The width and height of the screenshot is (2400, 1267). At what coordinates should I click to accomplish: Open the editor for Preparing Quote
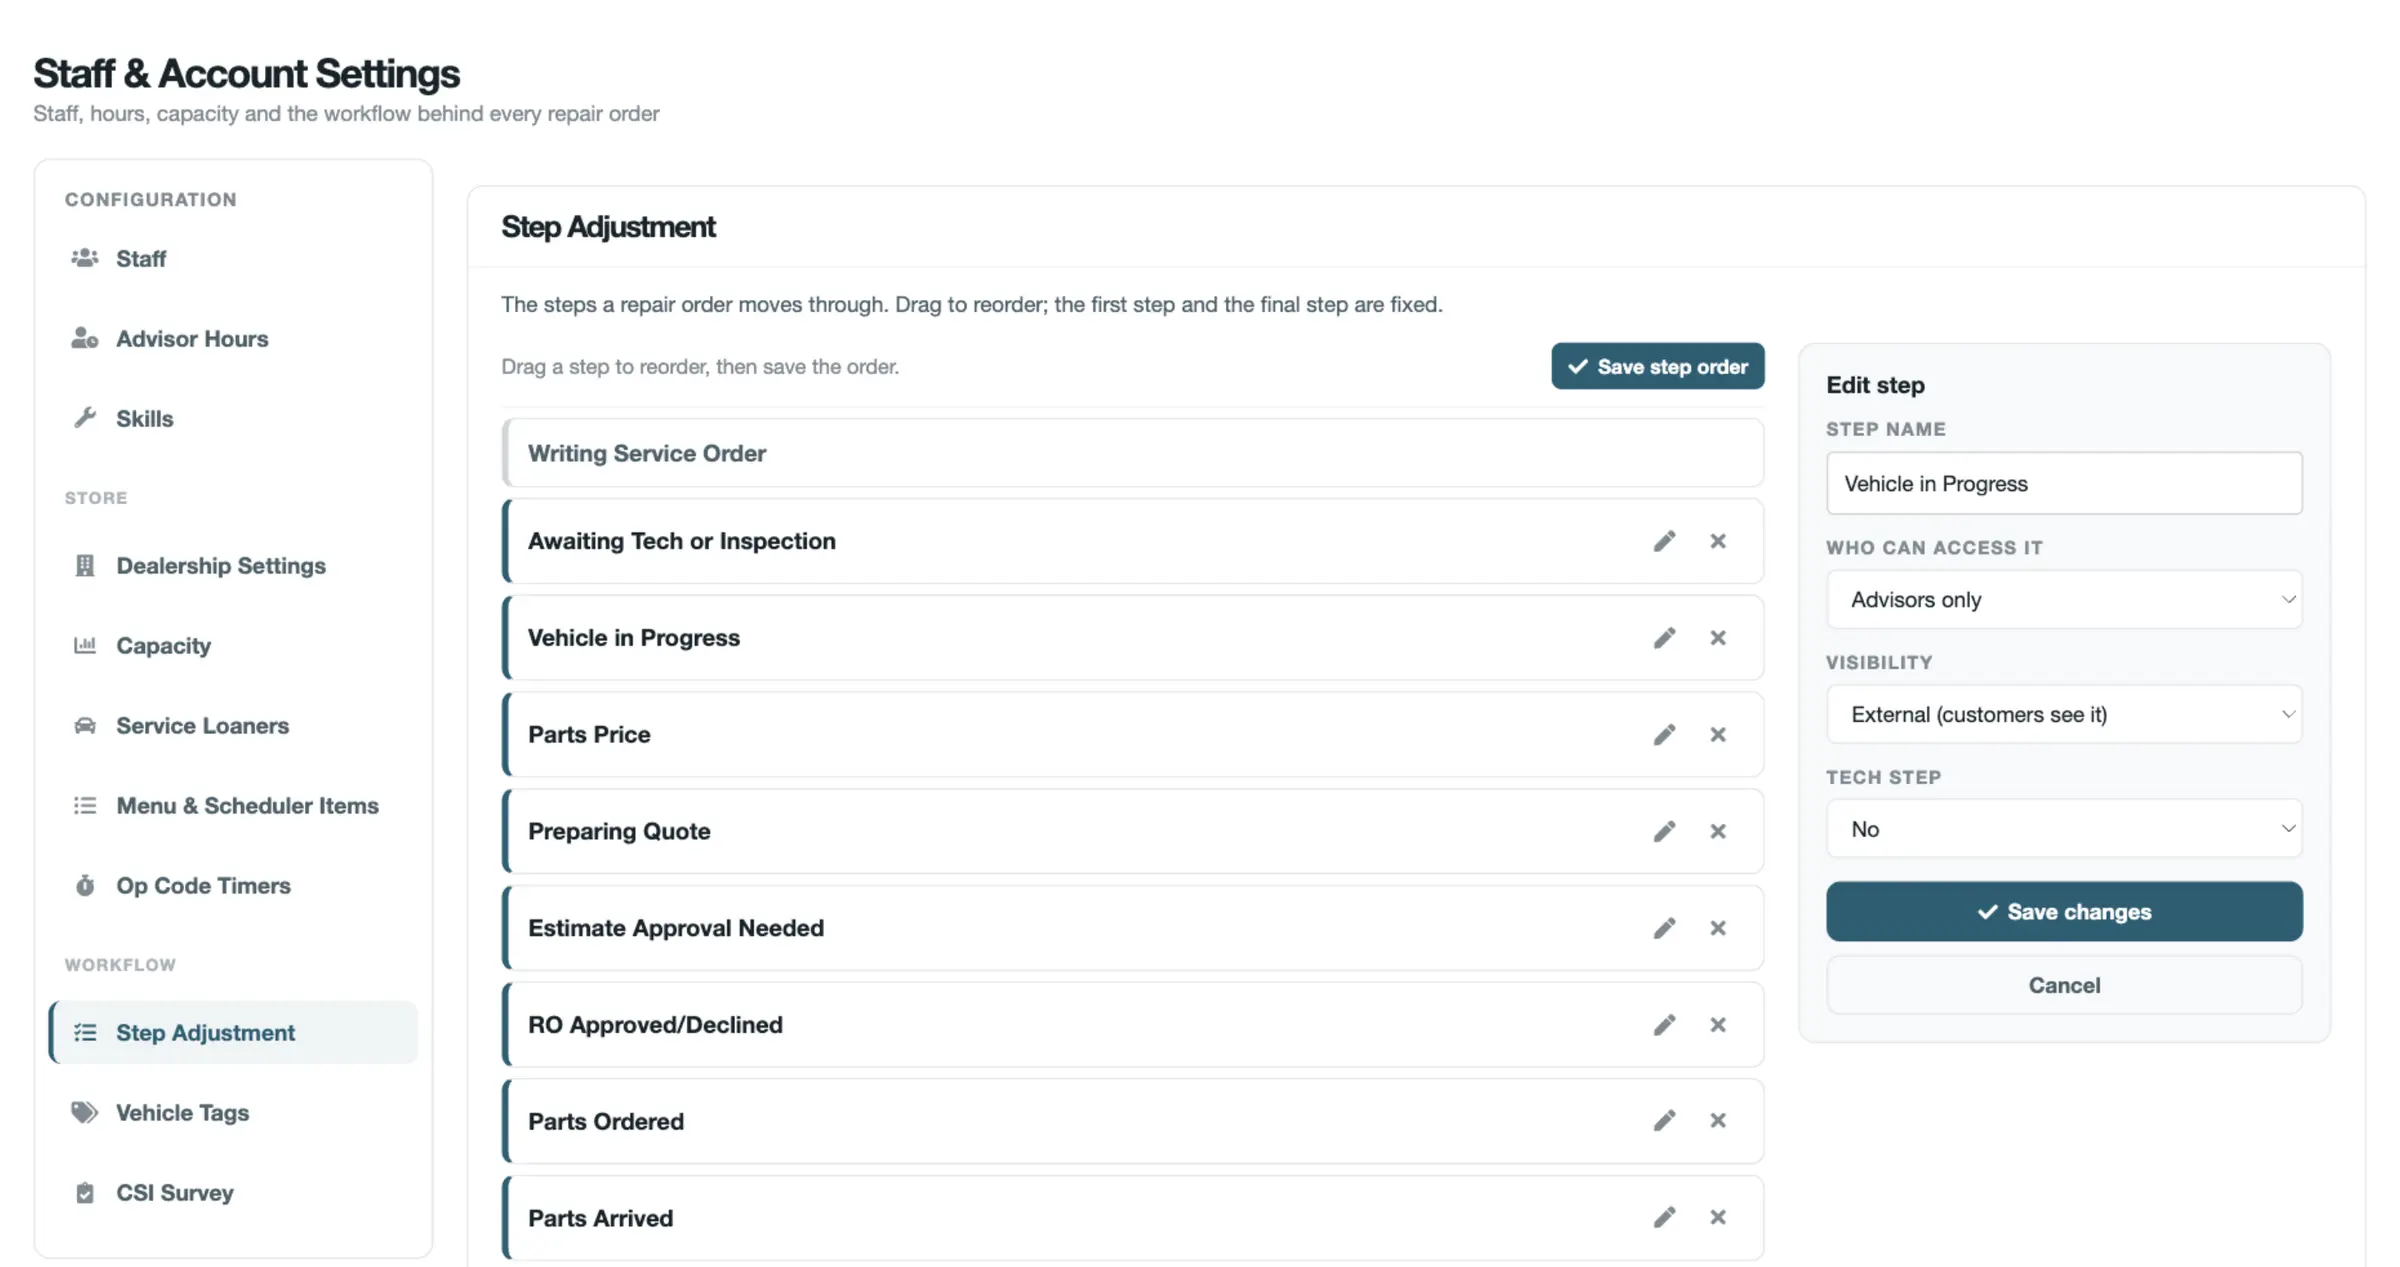(1664, 831)
